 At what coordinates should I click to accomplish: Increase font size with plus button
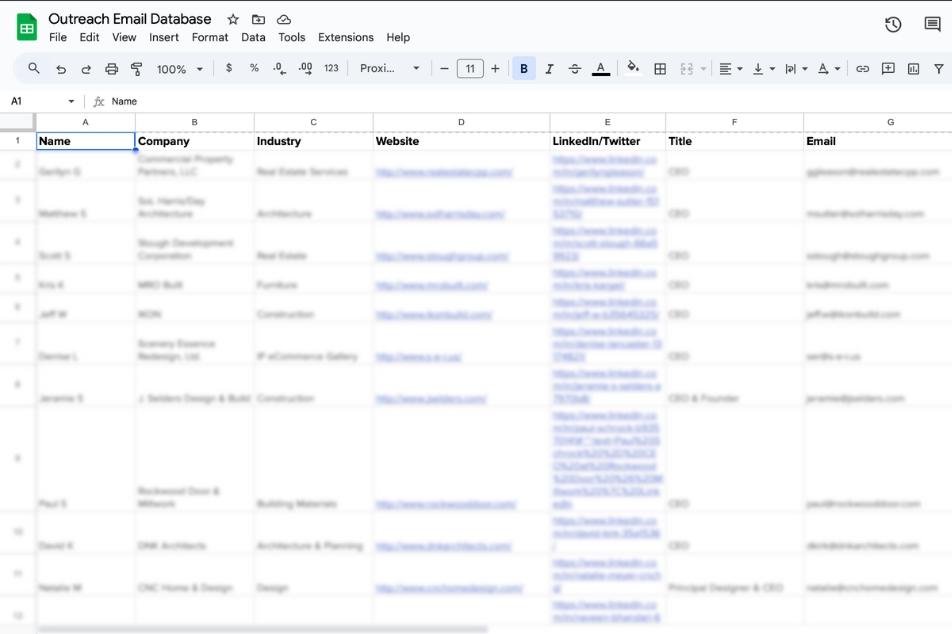495,69
